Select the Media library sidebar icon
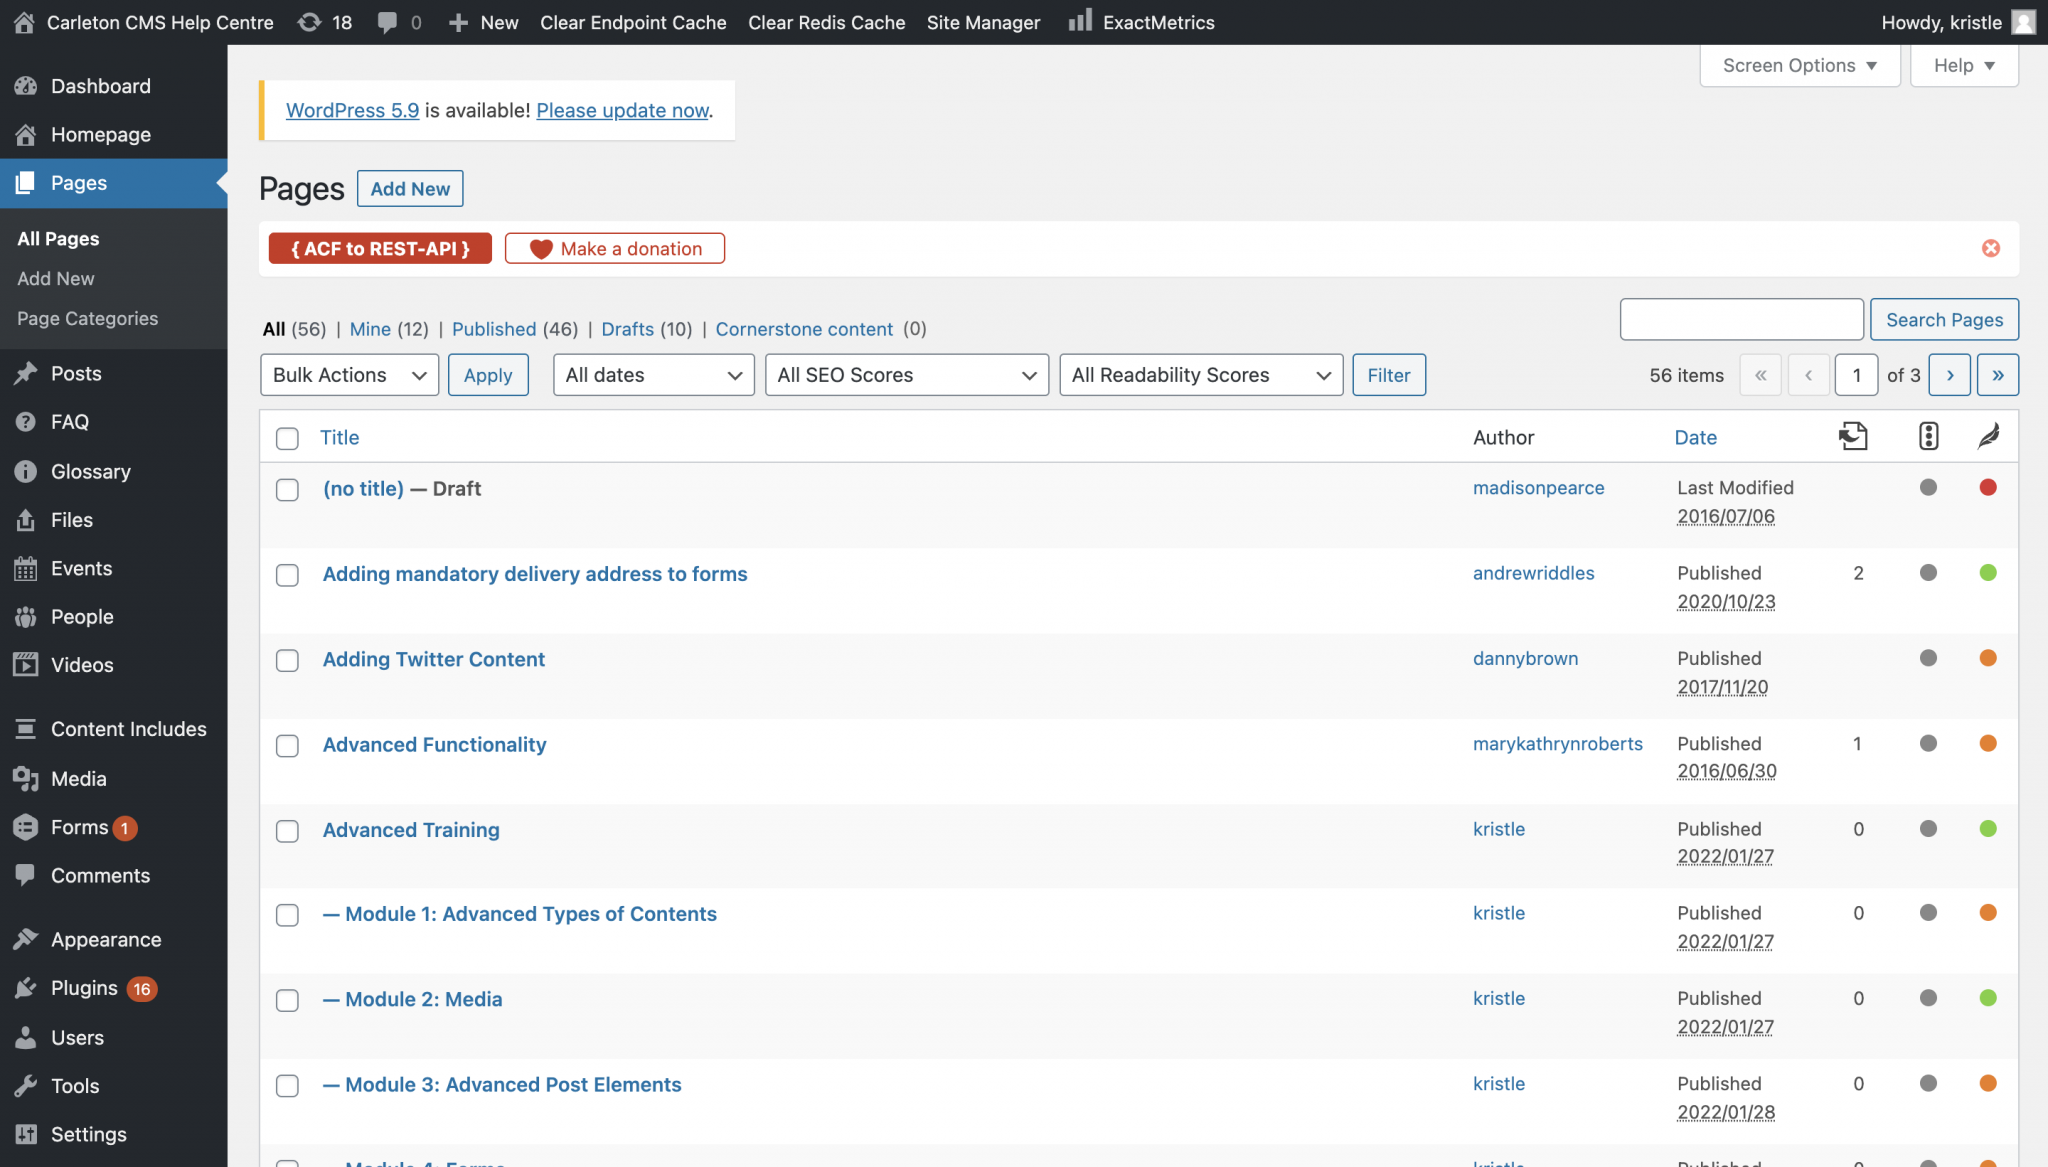 pos(26,778)
